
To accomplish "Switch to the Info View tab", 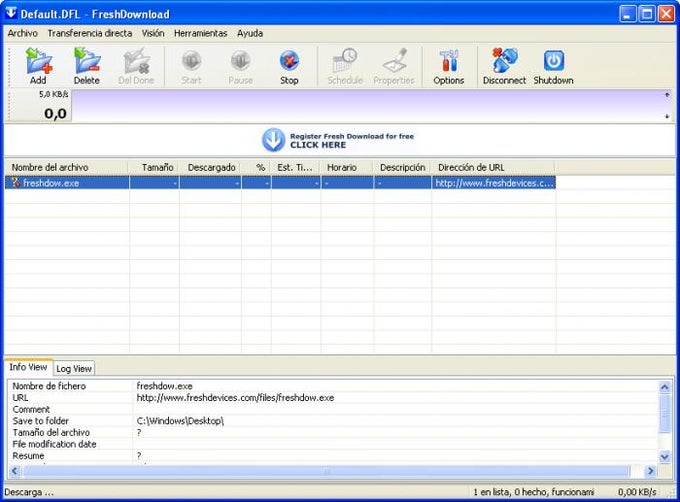I will [x=28, y=367].
